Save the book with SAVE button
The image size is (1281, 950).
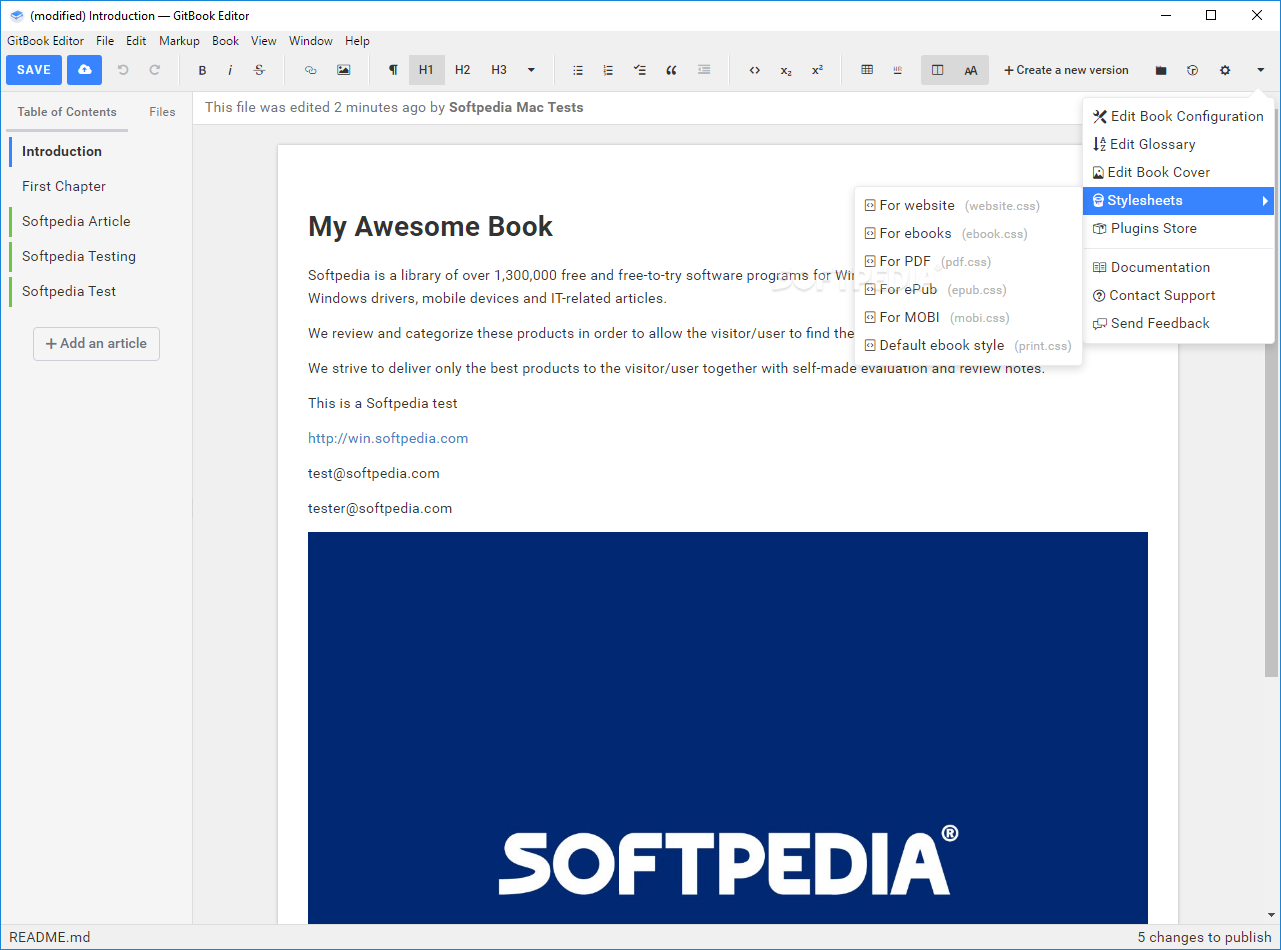click(x=34, y=70)
